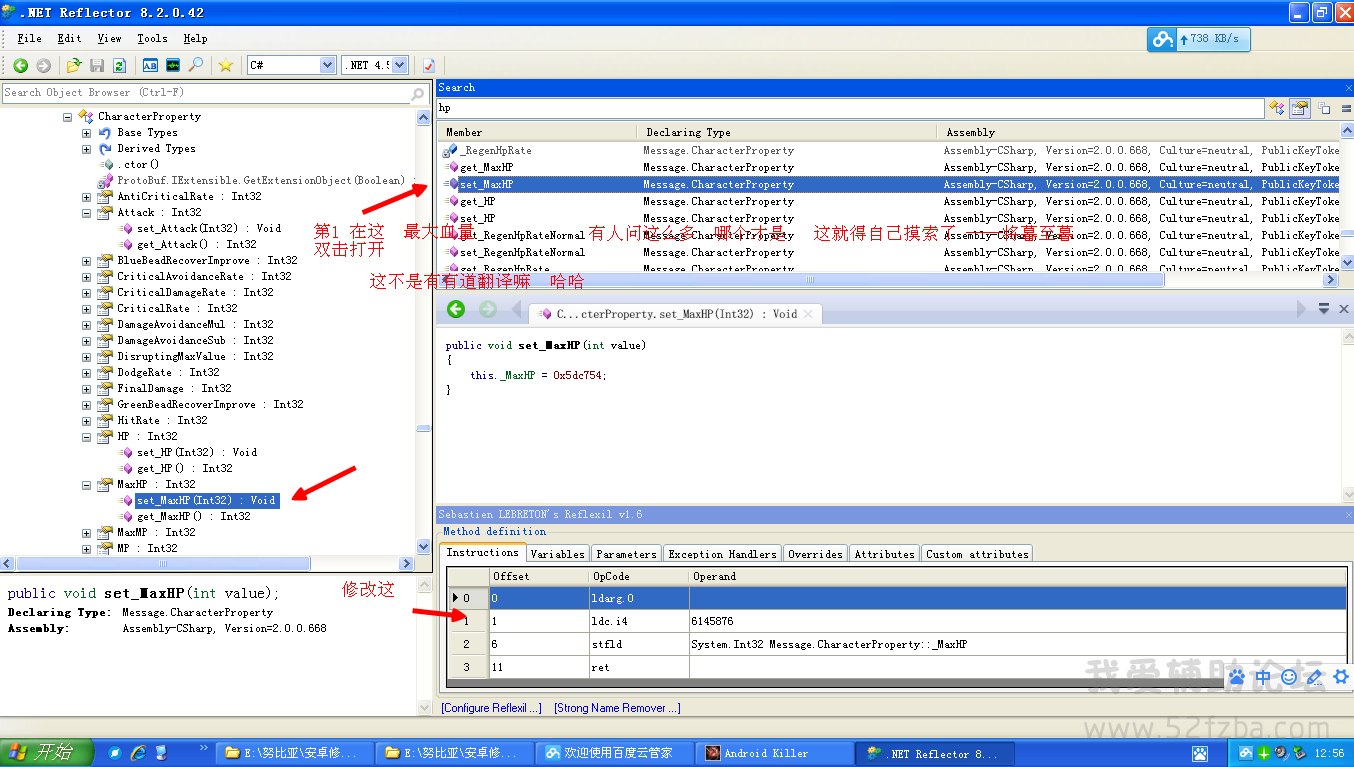The height and width of the screenshot is (767, 1354).
Task: Open an assembly with the folder icon
Action: point(73,65)
